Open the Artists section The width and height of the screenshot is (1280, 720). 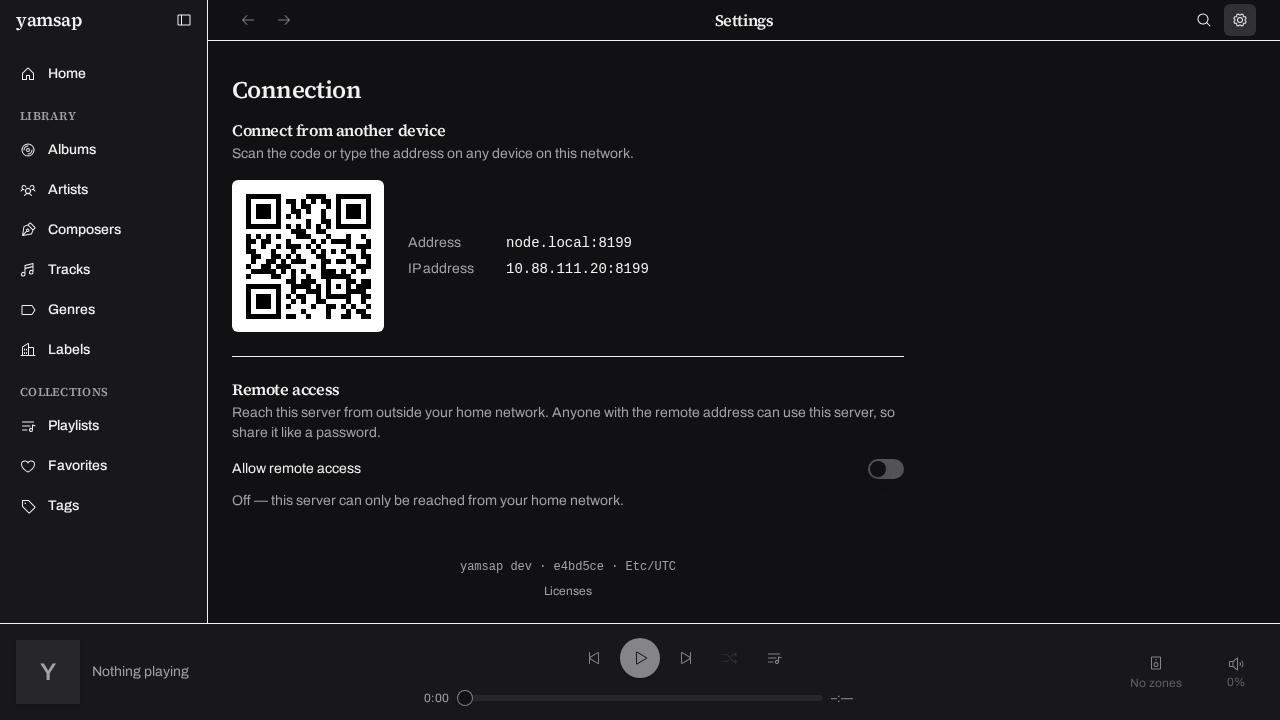(x=104, y=190)
